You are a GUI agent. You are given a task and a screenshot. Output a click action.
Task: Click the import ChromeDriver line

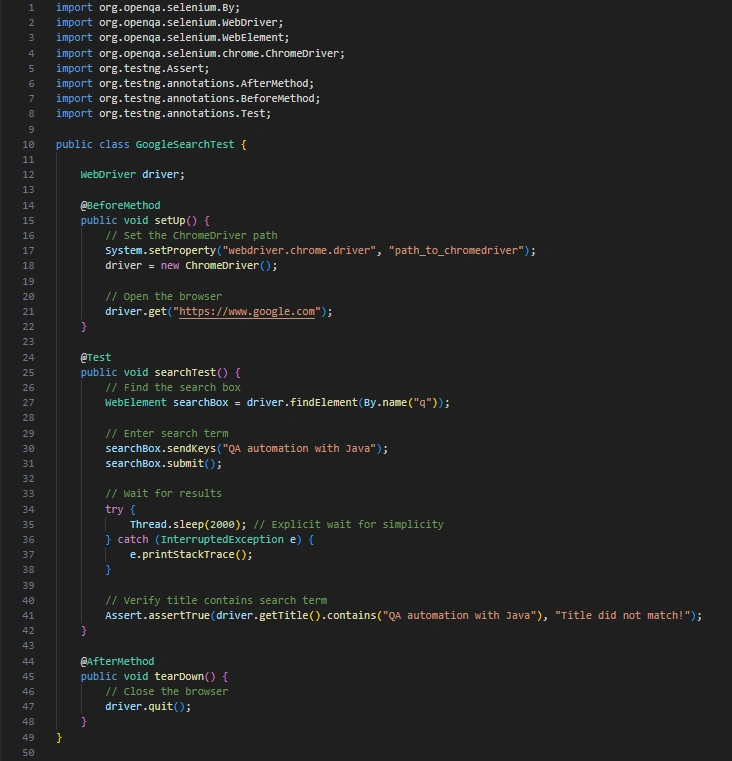tap(200, 53)
